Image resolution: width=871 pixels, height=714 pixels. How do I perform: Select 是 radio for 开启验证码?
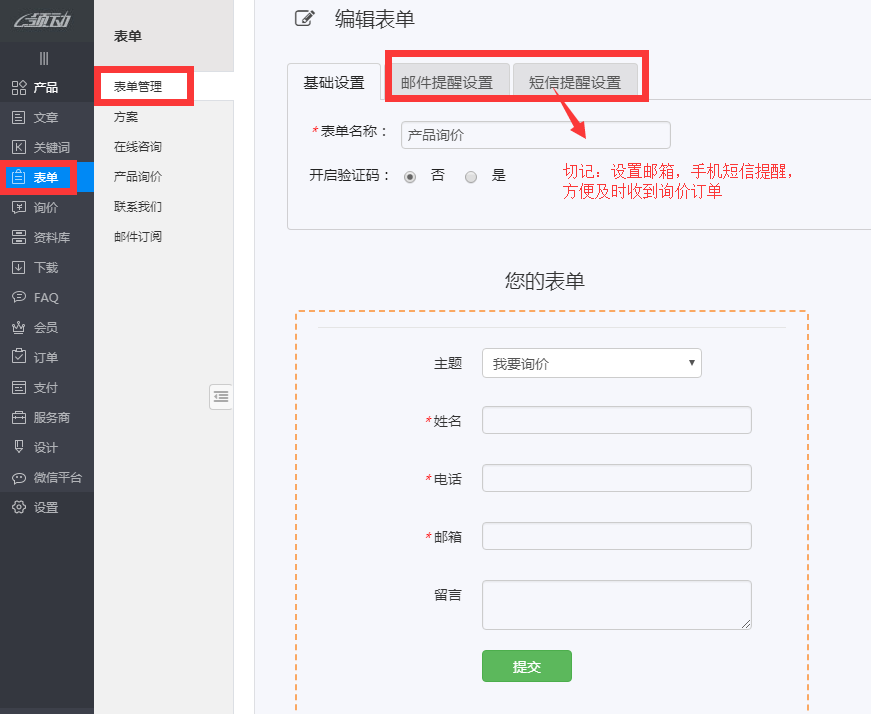[x=471, y=177]
